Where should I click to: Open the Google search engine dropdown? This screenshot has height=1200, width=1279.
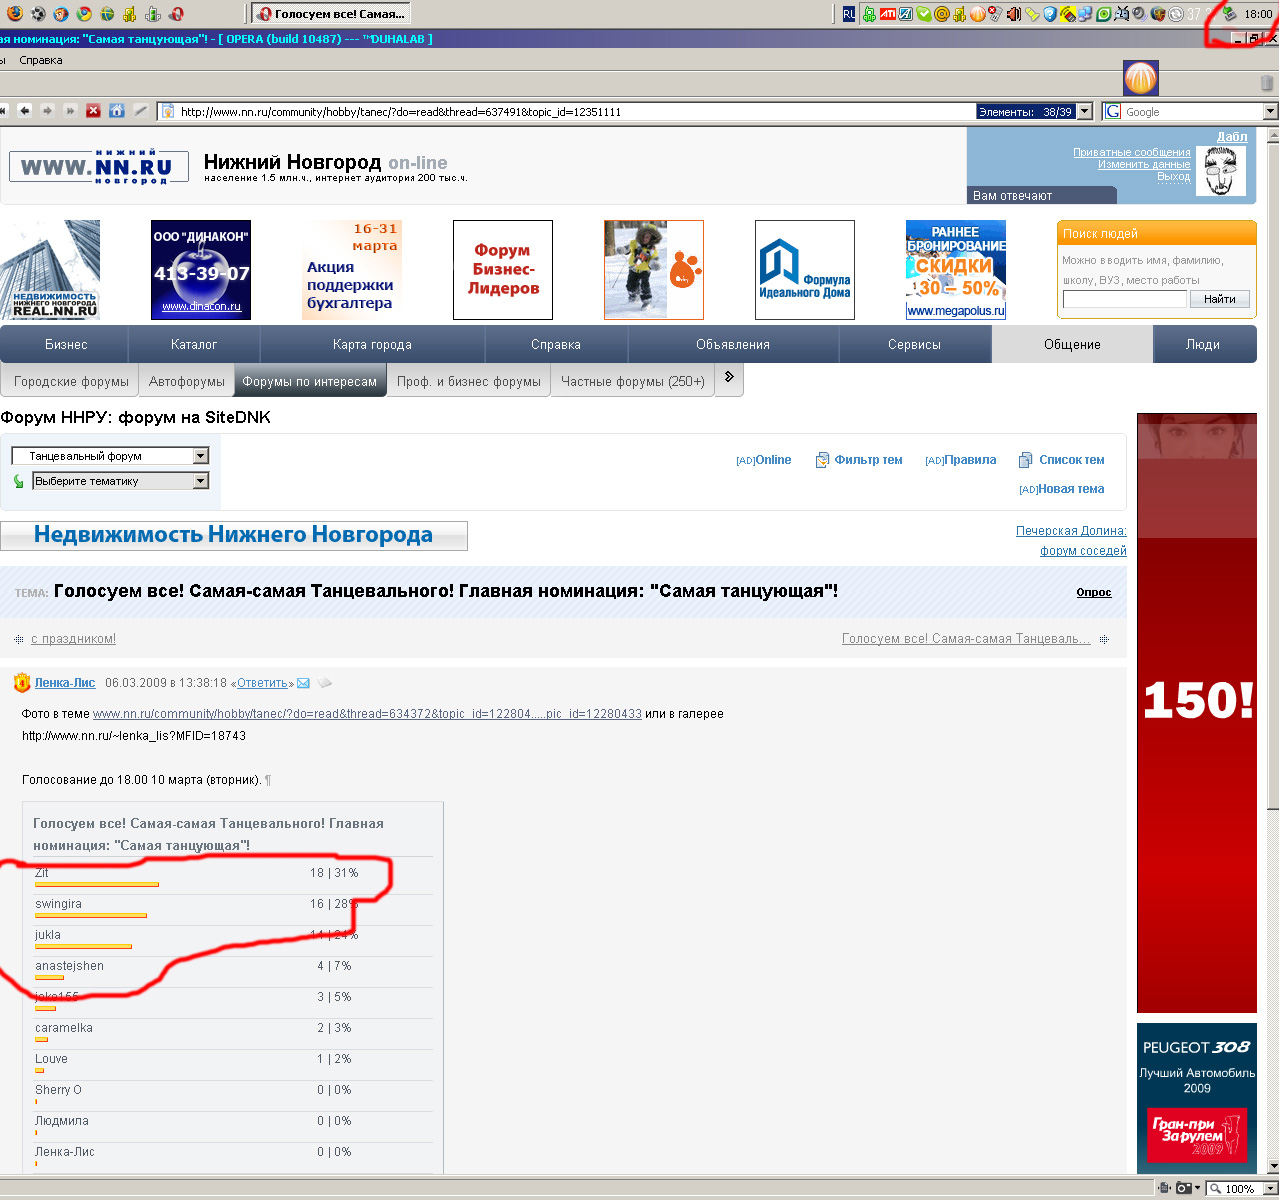[1270, 112]
